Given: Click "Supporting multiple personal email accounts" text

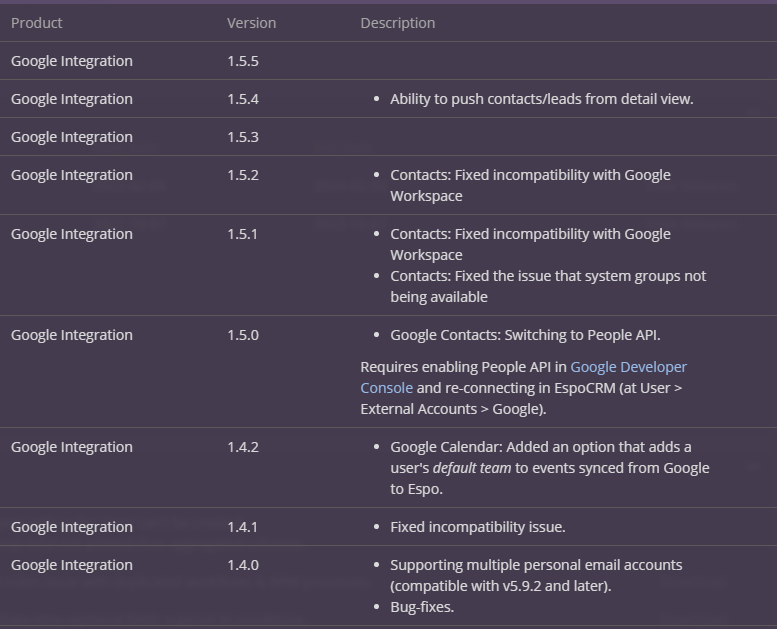Looking at the screenshot, I should pos(536,565).
